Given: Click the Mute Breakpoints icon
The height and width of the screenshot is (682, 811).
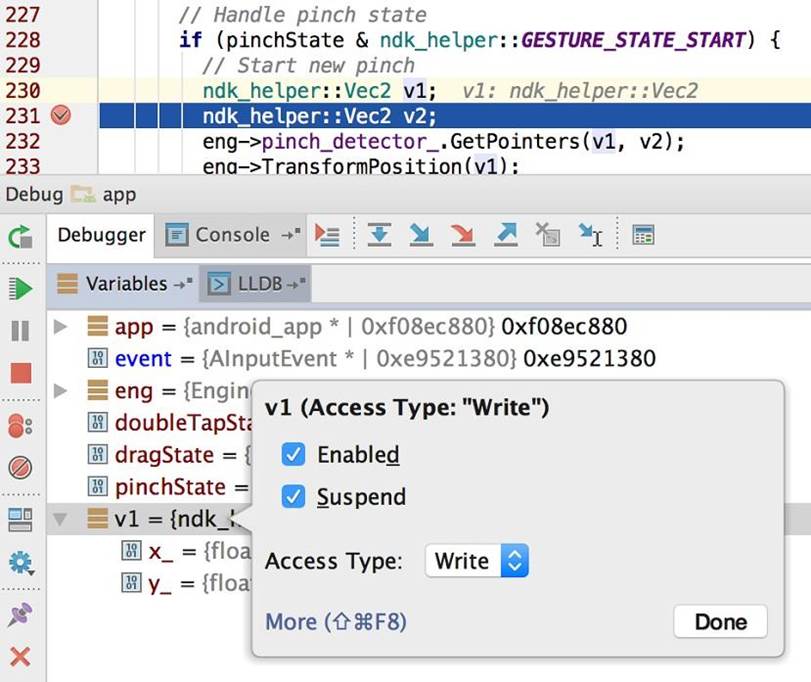Looking at the screenshot, I should tap(20, 467).
